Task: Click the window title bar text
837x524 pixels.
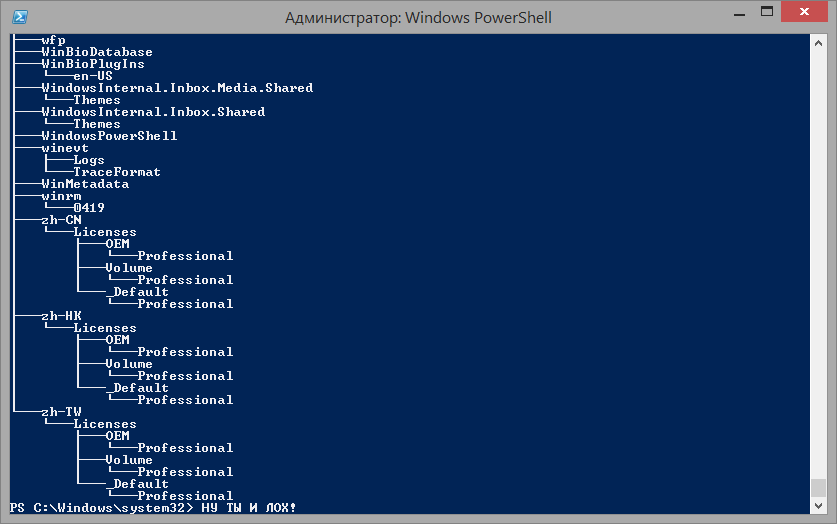Action: click(418, 17)
